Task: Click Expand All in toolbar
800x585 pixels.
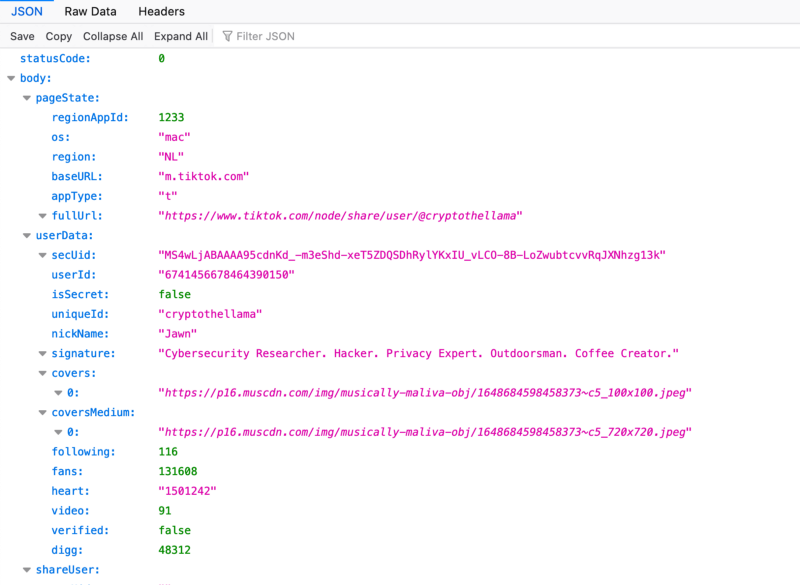Action: [x=181, y=36]
